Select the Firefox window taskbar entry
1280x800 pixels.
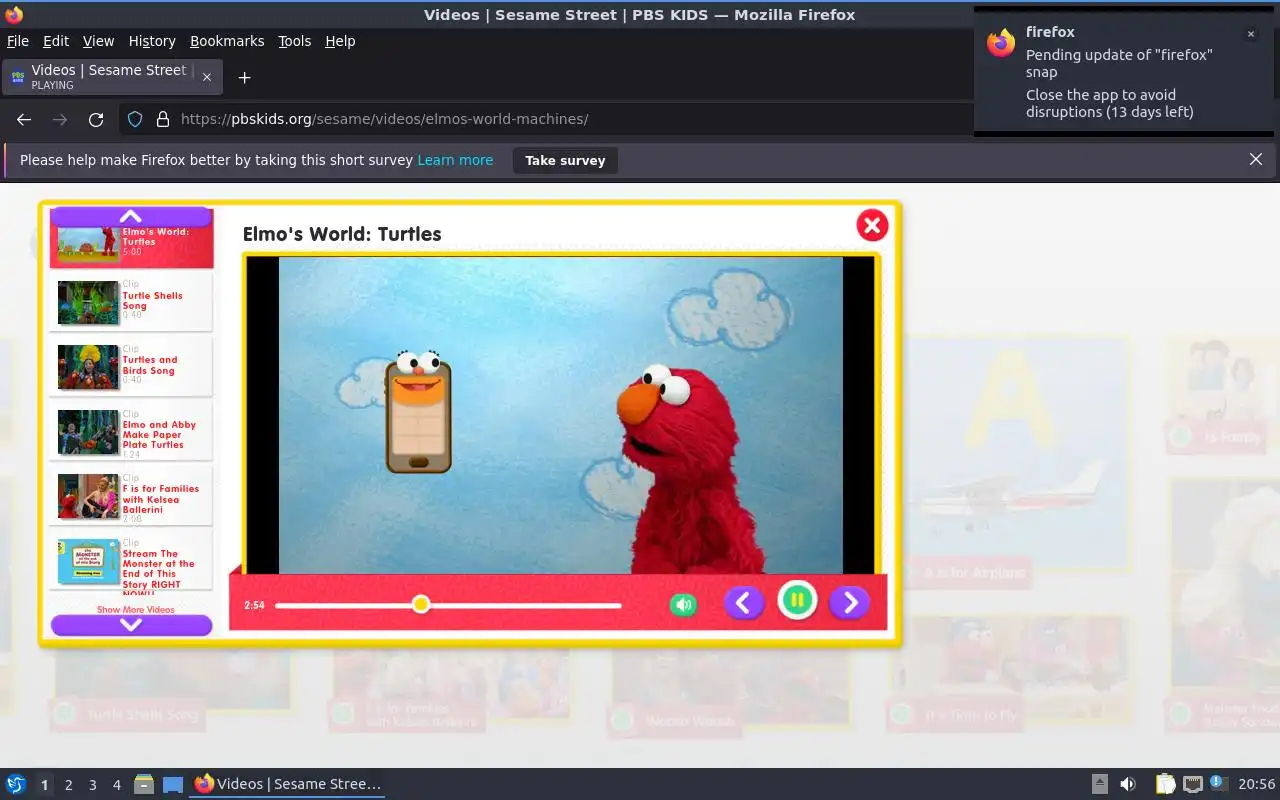[288, 784]
